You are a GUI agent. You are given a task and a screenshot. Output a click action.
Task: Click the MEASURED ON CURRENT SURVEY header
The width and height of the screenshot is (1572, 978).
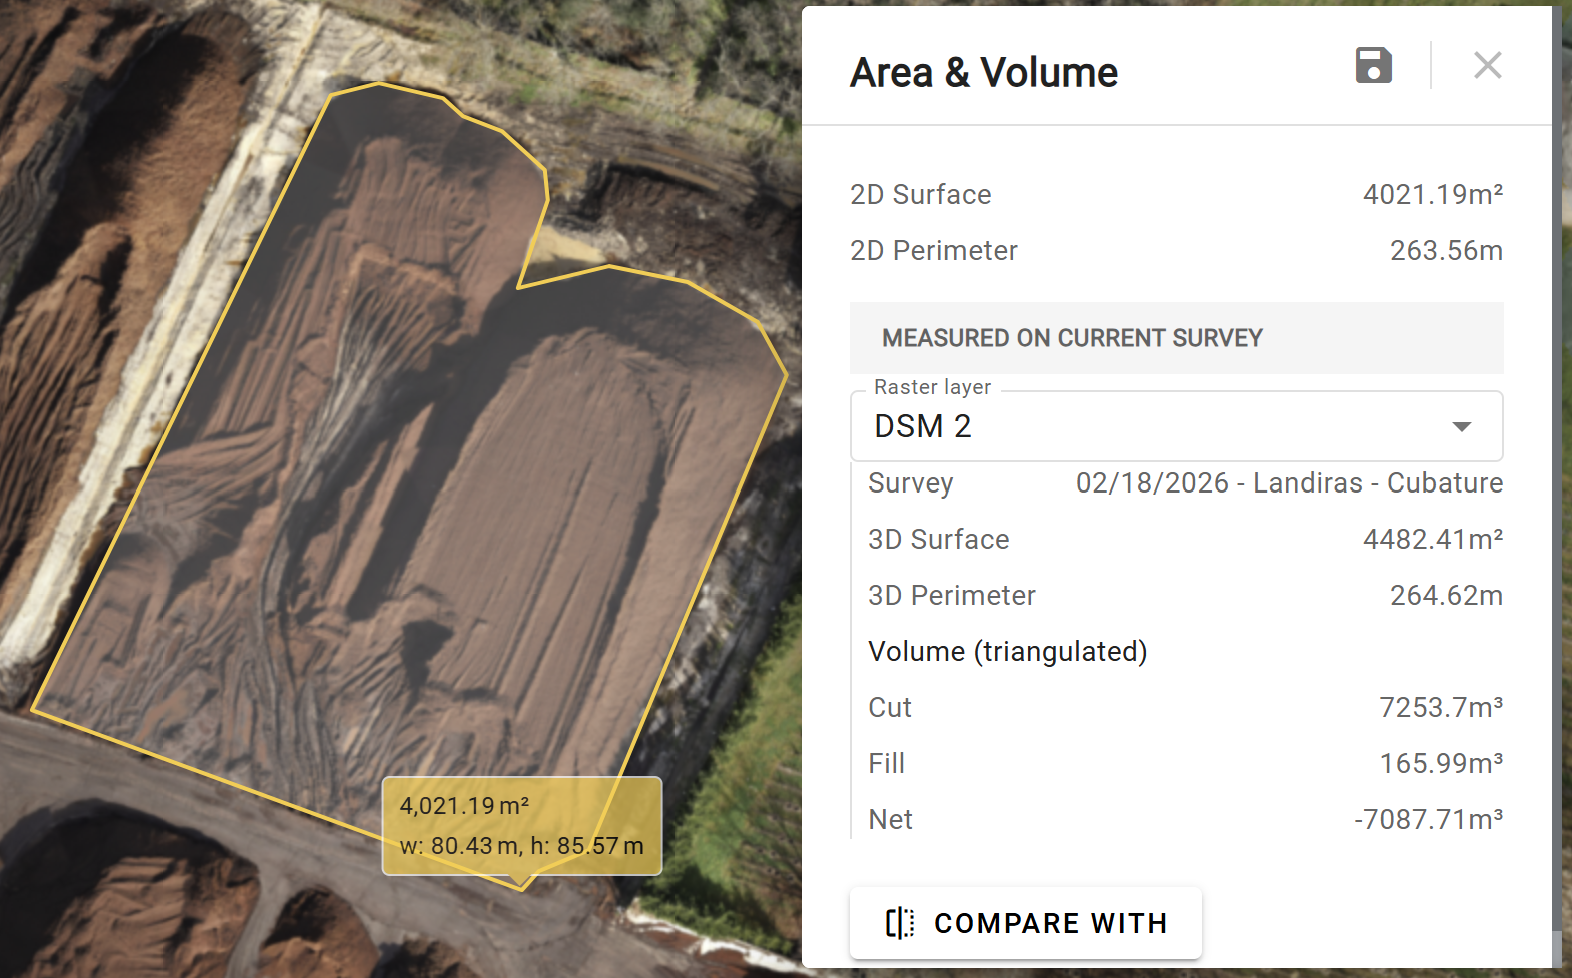point(1072,338)
